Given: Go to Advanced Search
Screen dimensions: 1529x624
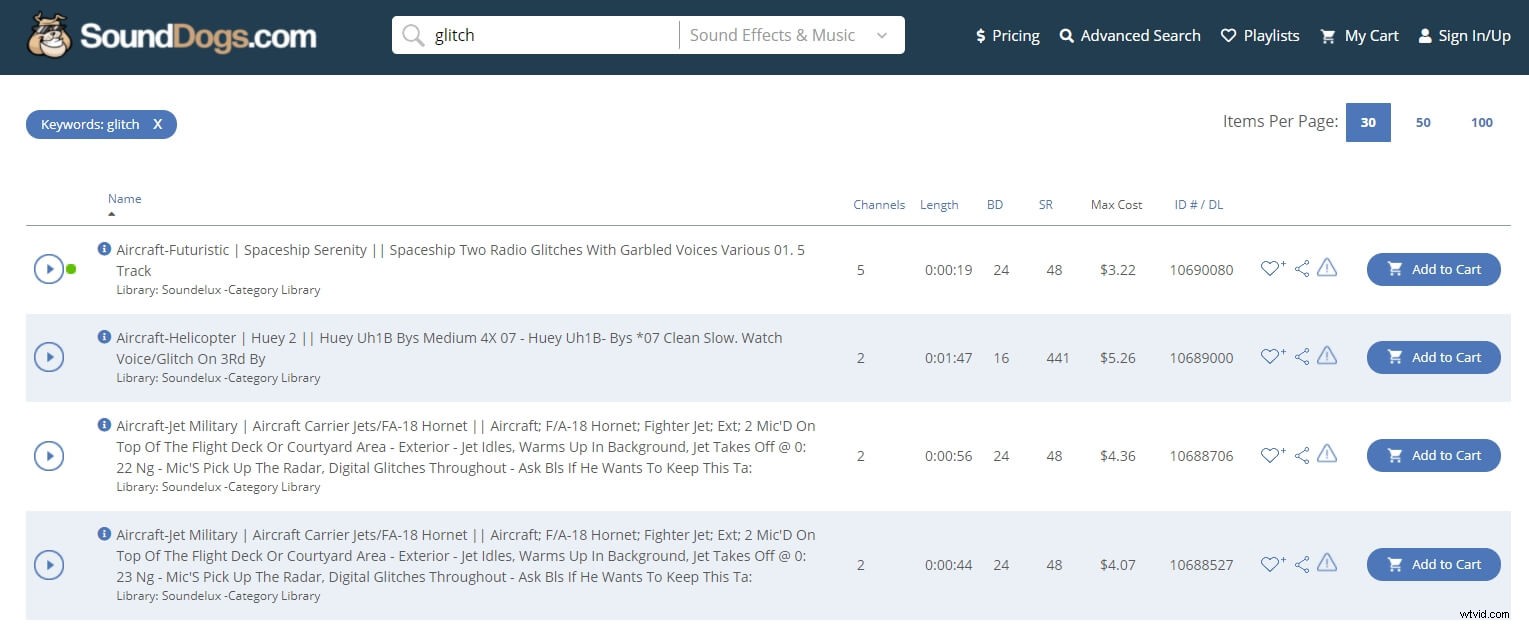Looking at the screenshot, I should coord(1130,35).
